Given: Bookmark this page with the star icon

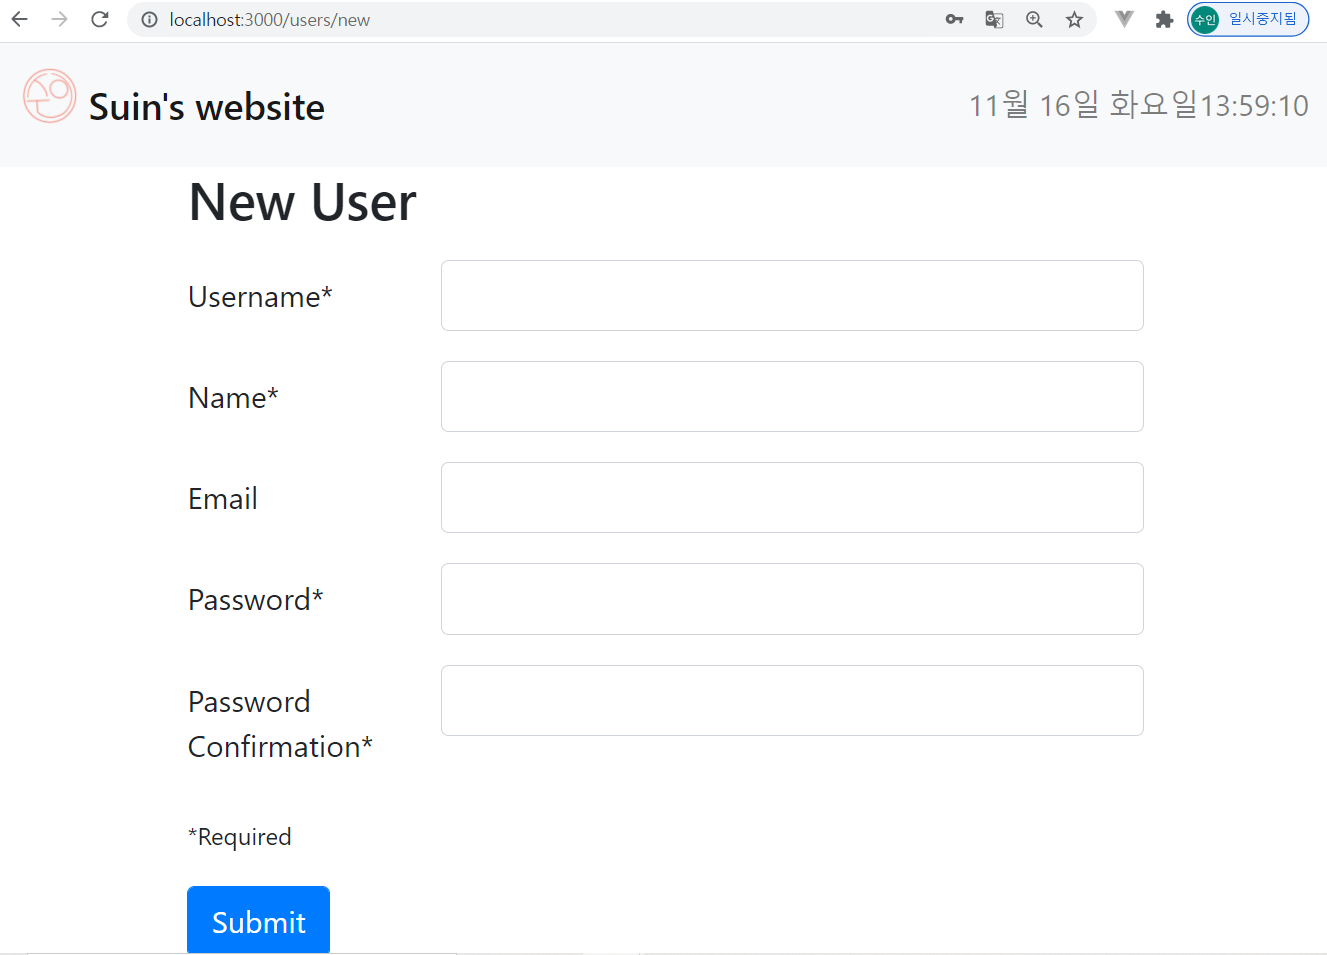Looking at the screenshot, I should 1074,19.
